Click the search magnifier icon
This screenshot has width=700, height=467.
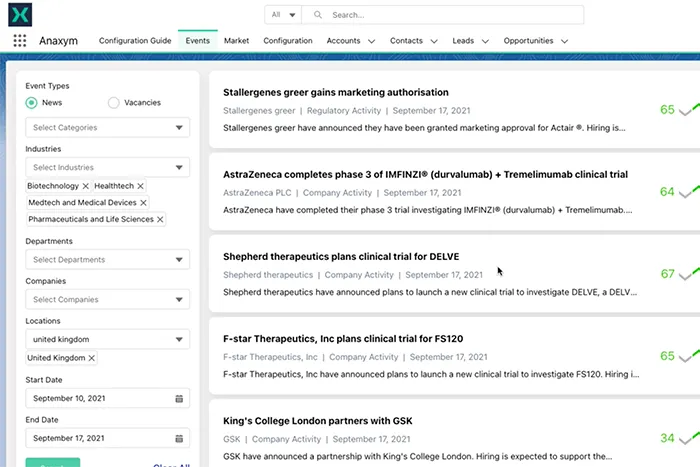(x=317, y=15)
